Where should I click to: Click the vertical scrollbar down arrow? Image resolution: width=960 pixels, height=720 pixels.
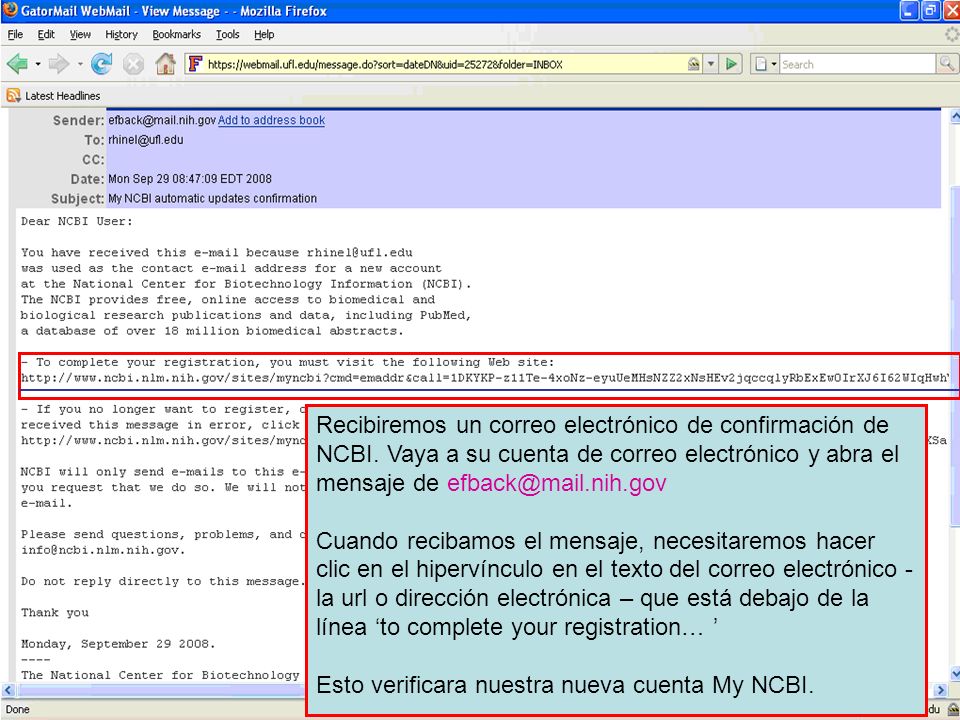click(x=954, y=674)
